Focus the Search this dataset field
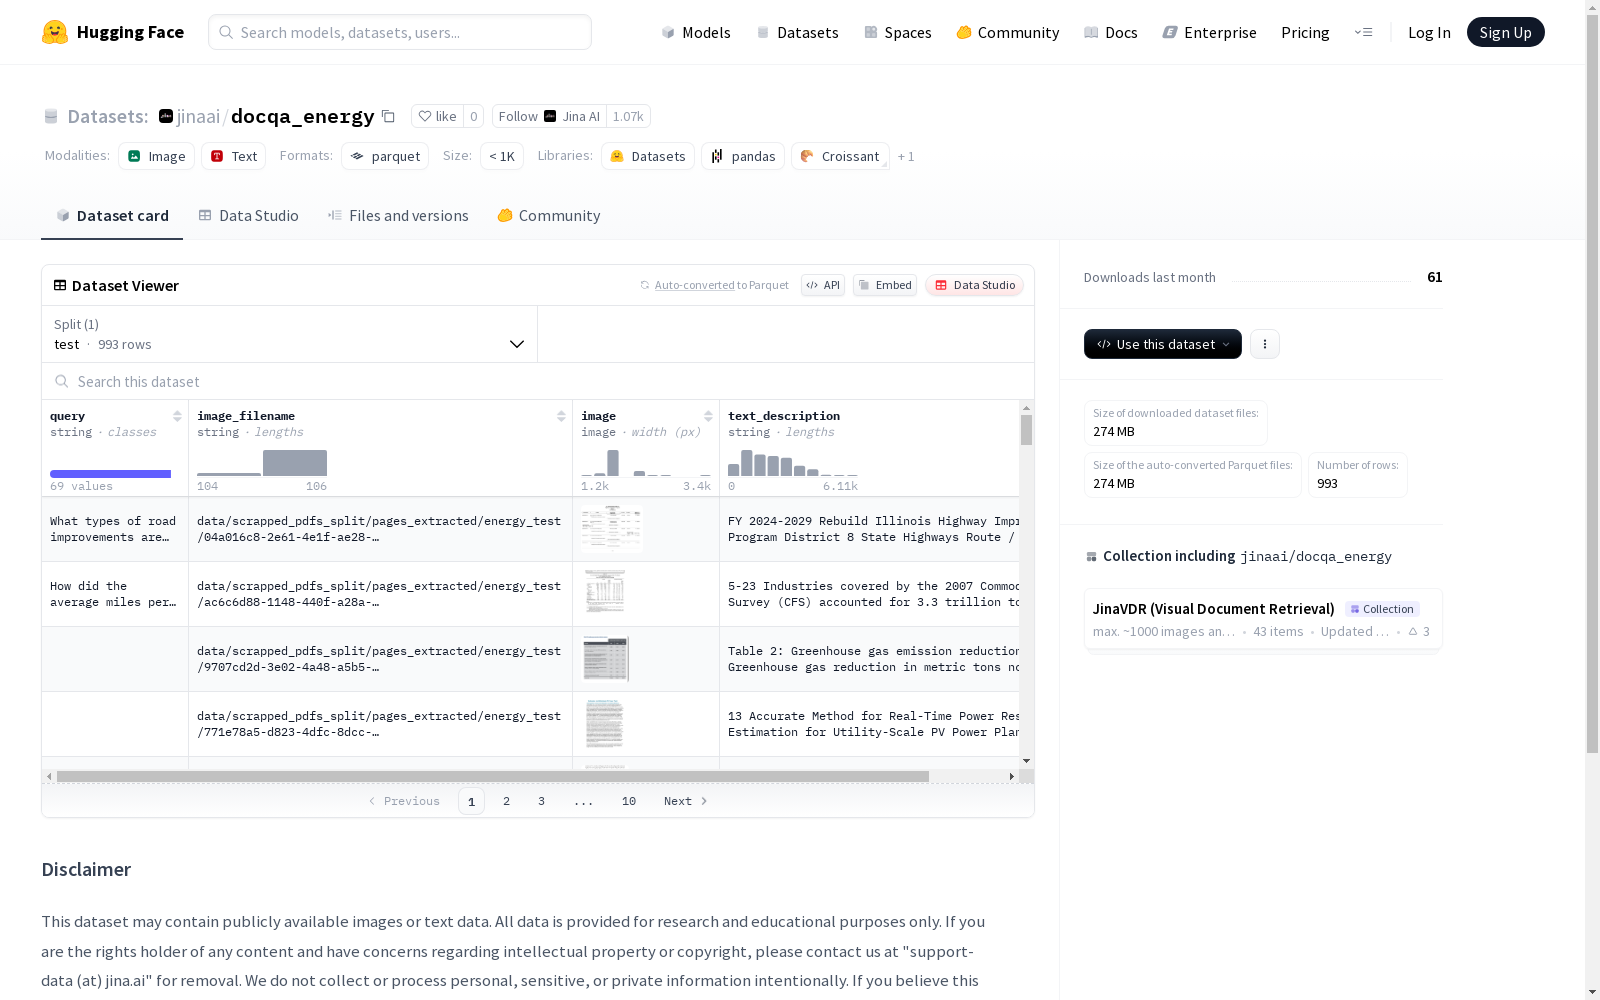The image size is (1600, 1000). pyautogui.click(x=538, y=381)
